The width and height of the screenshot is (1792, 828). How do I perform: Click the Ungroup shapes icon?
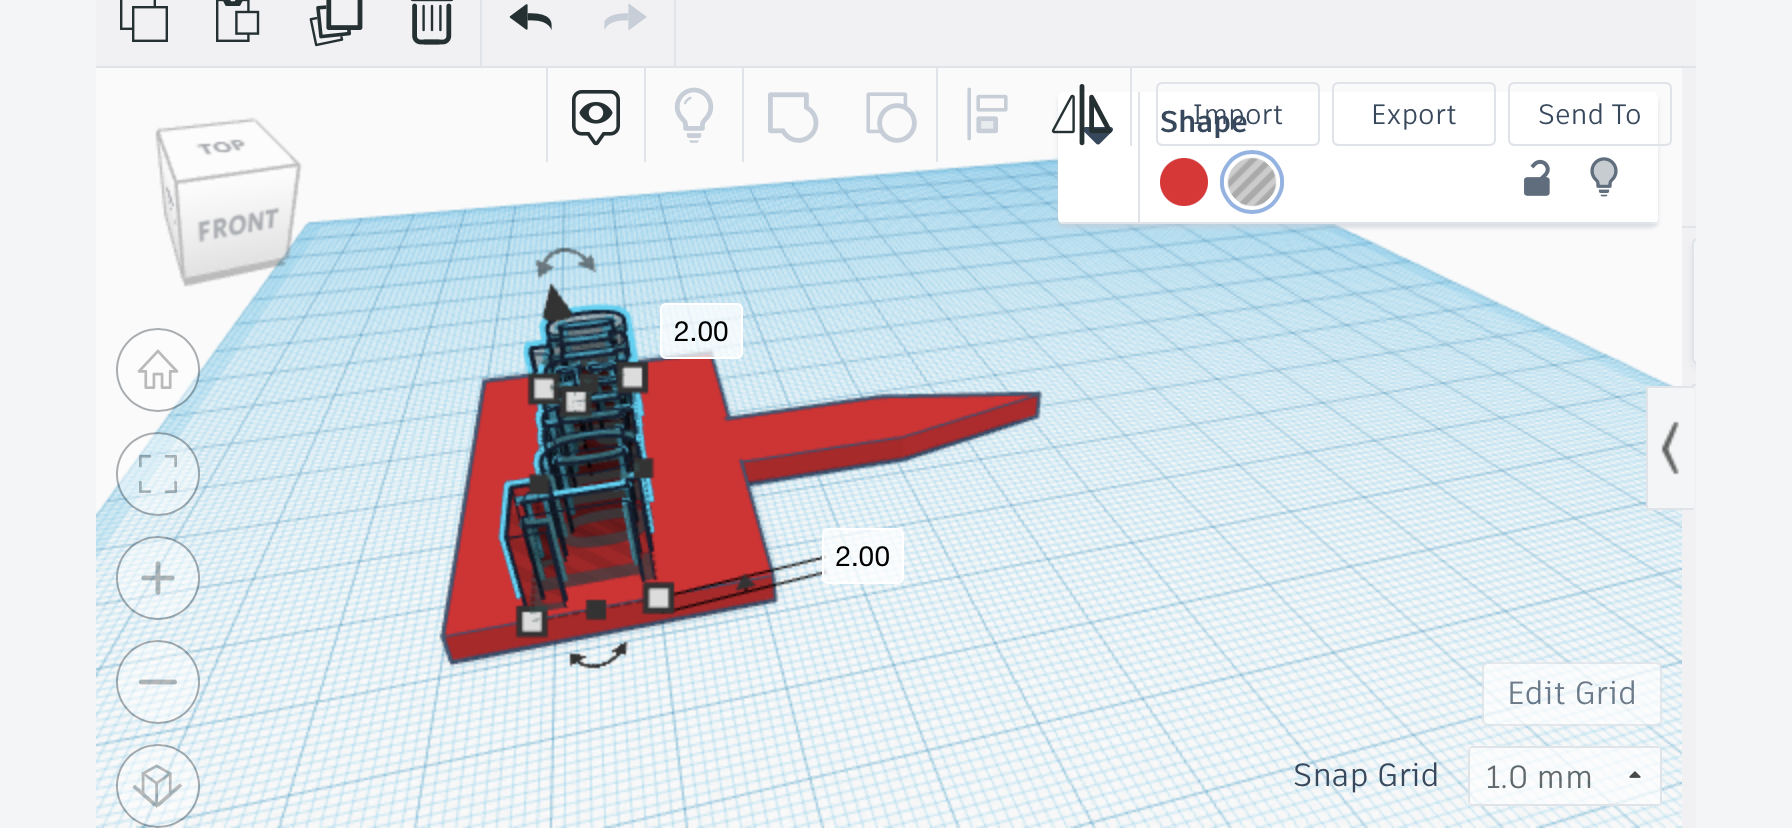[890, 116]
